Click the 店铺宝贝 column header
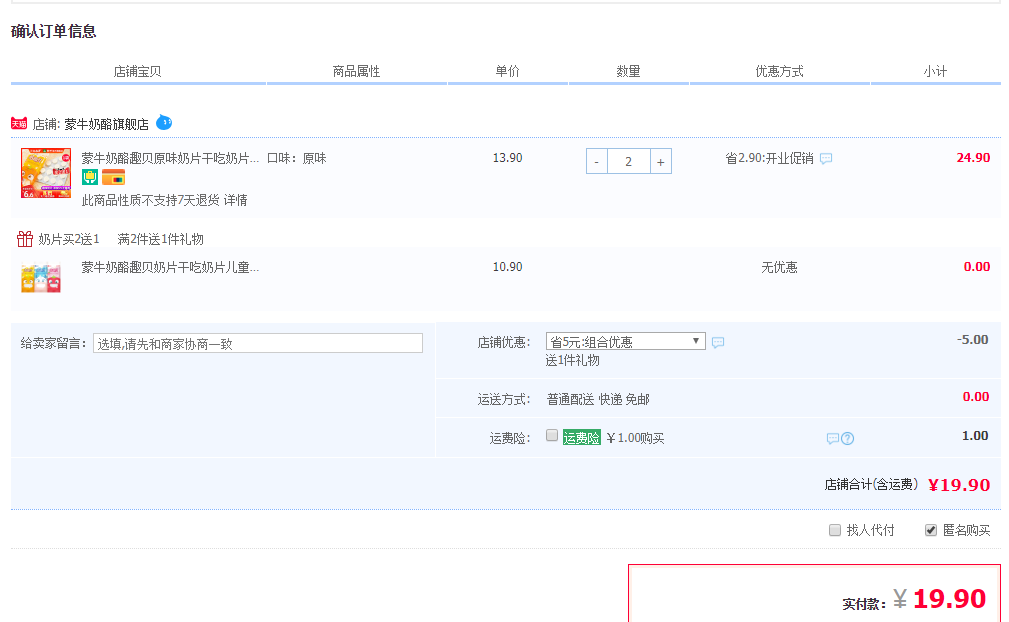This screenshot has width=1009, height=622. (x=137, y=71)
